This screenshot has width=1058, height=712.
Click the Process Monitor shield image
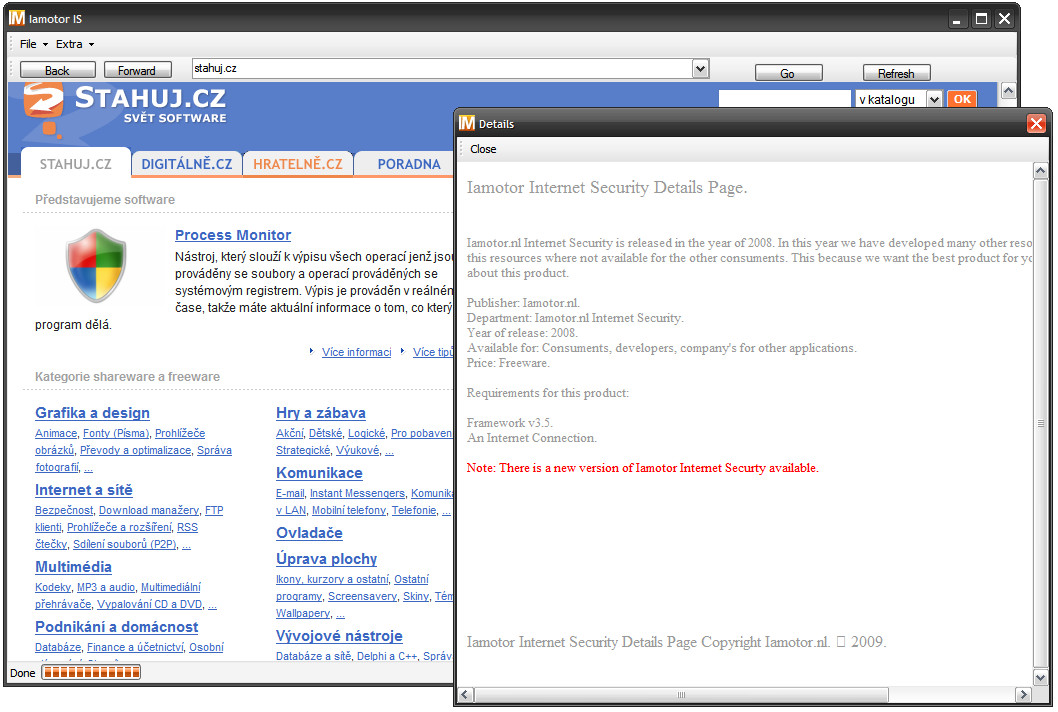pyautogui.click(x=96, y=265)
